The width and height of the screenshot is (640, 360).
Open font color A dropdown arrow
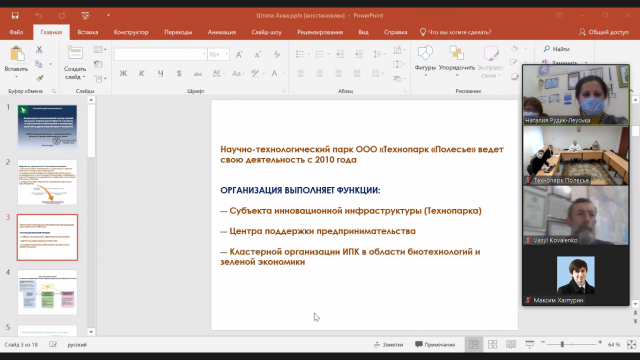283,73
